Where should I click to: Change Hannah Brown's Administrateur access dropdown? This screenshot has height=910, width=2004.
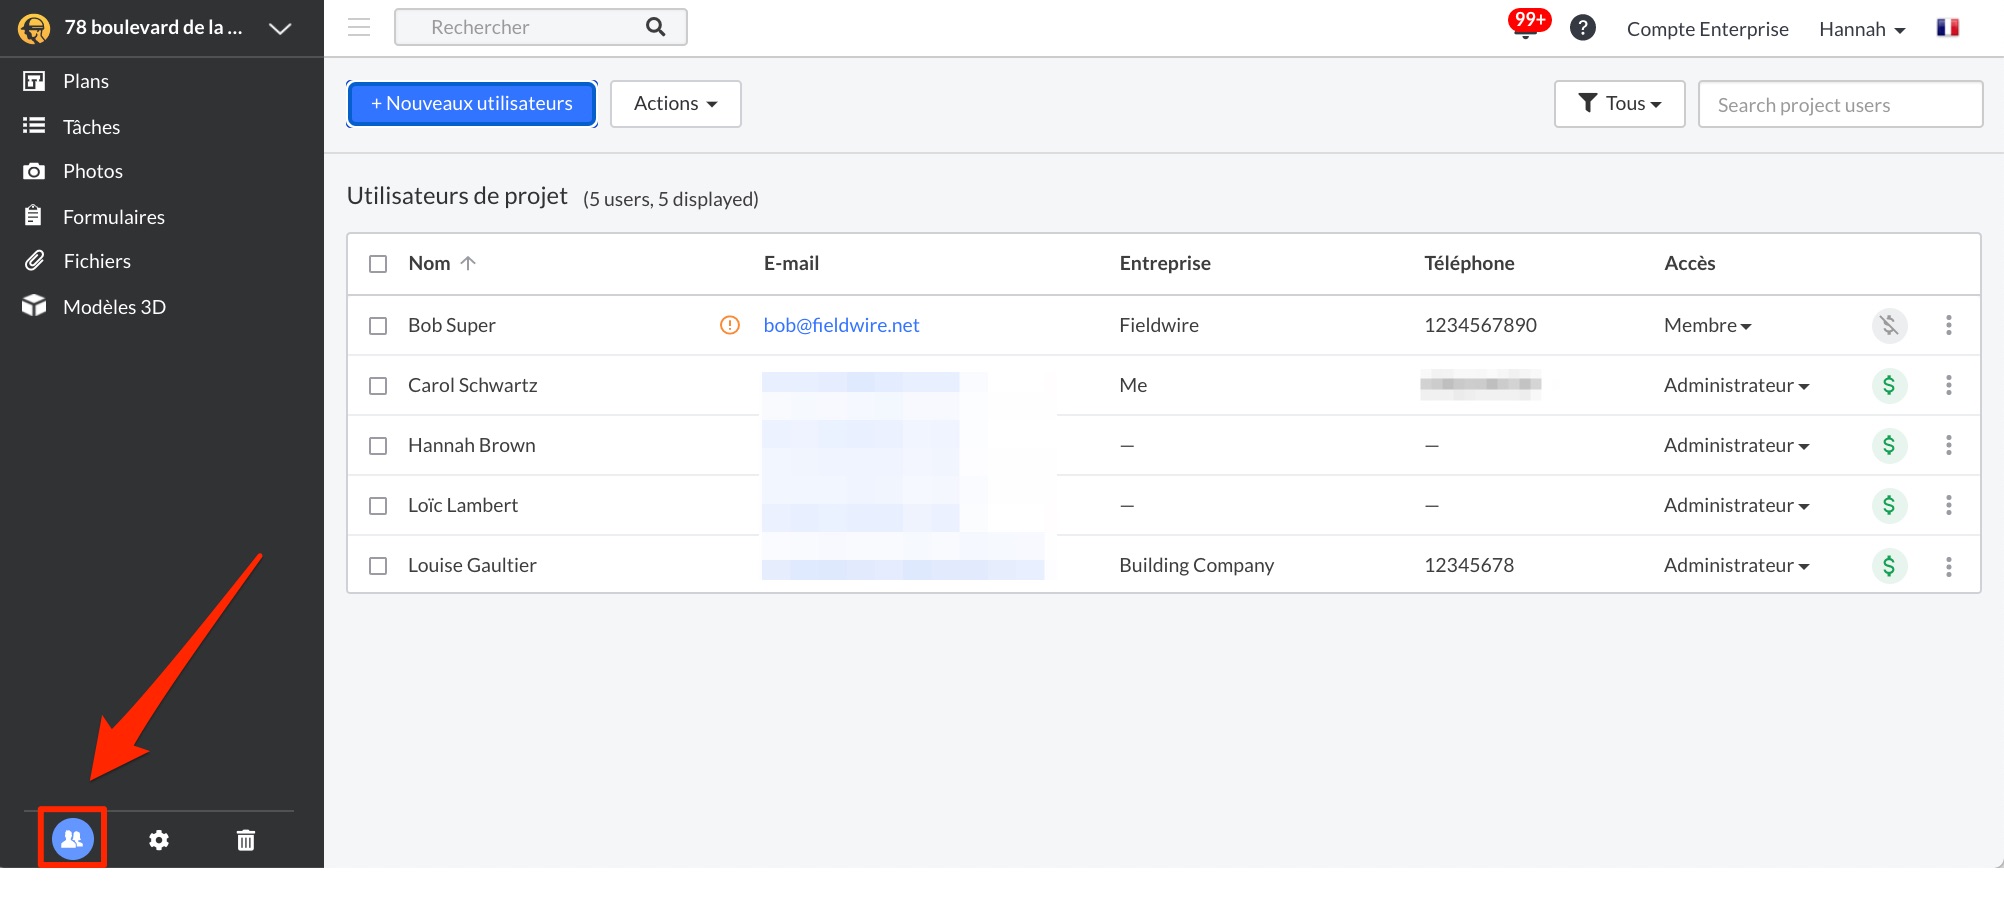click(1736, 445)
